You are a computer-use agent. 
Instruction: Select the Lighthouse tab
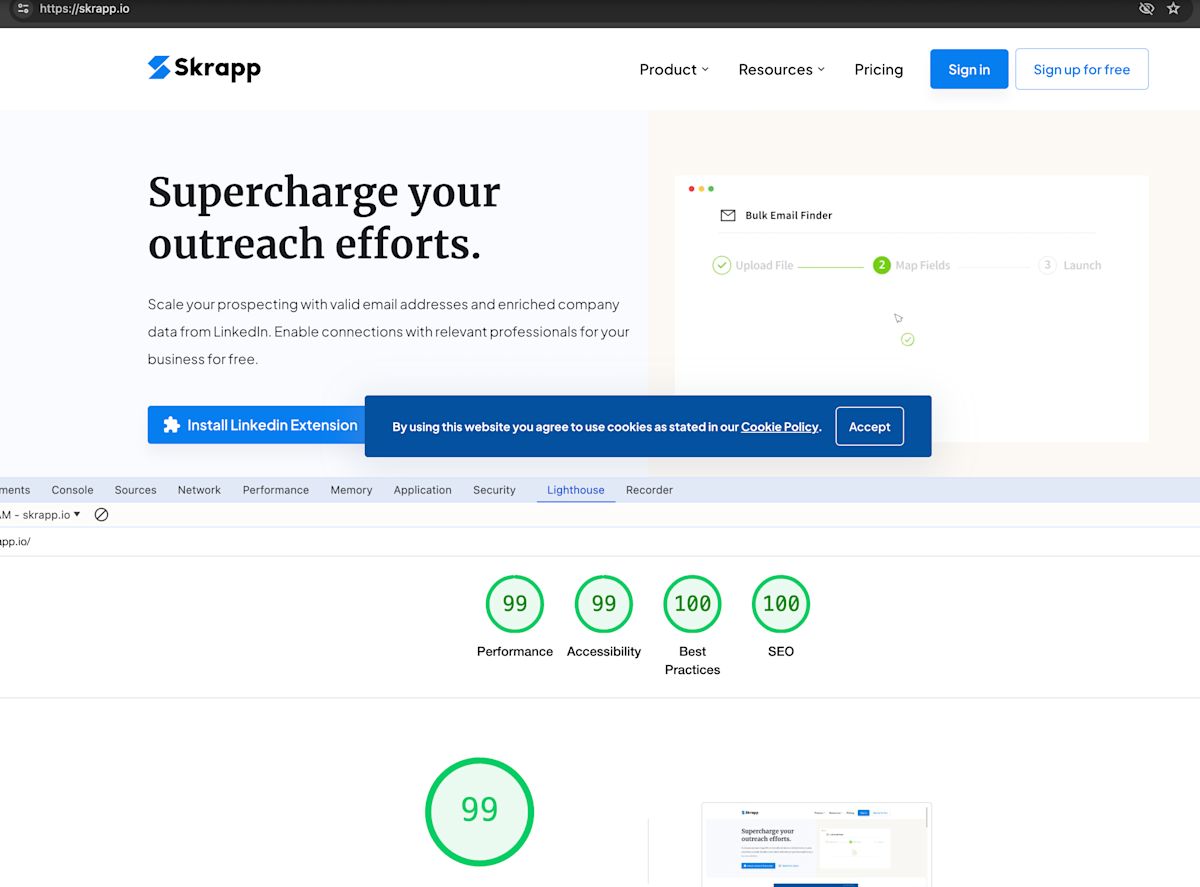(x=576, y=490)
